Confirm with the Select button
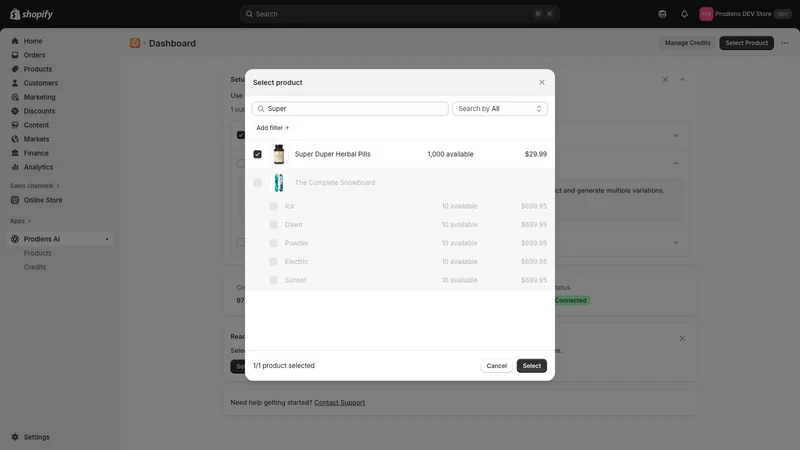The image size is (800, 450). [x=532, y=366]
